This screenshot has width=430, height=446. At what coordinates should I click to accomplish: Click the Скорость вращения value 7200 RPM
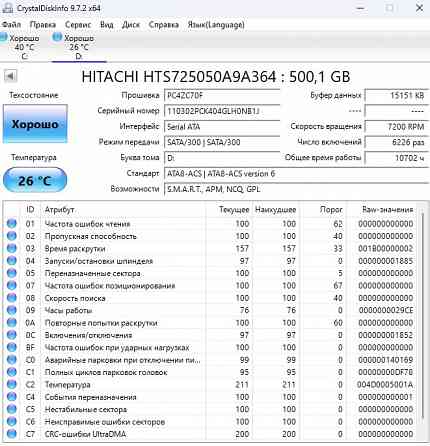coord(397,127)
